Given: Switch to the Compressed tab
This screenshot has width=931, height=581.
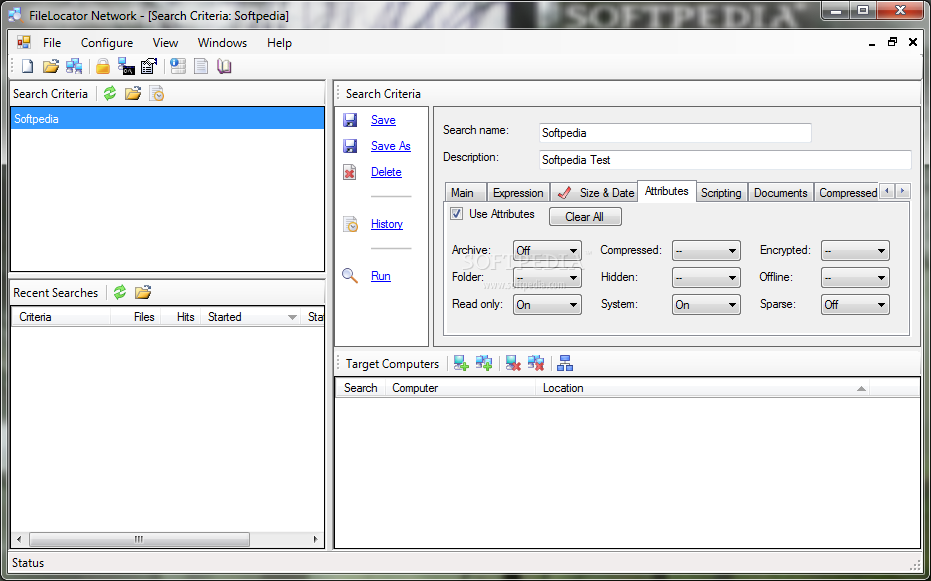Looking at the screenshot, I should [x=847, y=193].
